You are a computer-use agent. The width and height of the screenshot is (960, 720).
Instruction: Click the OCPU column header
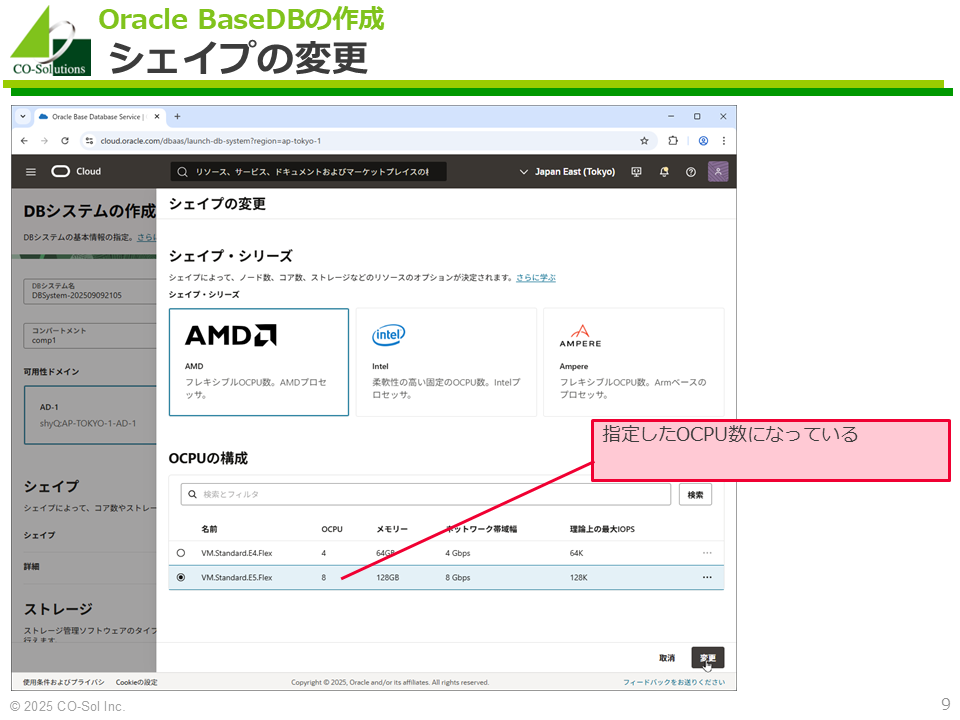[x=332, y=529]
